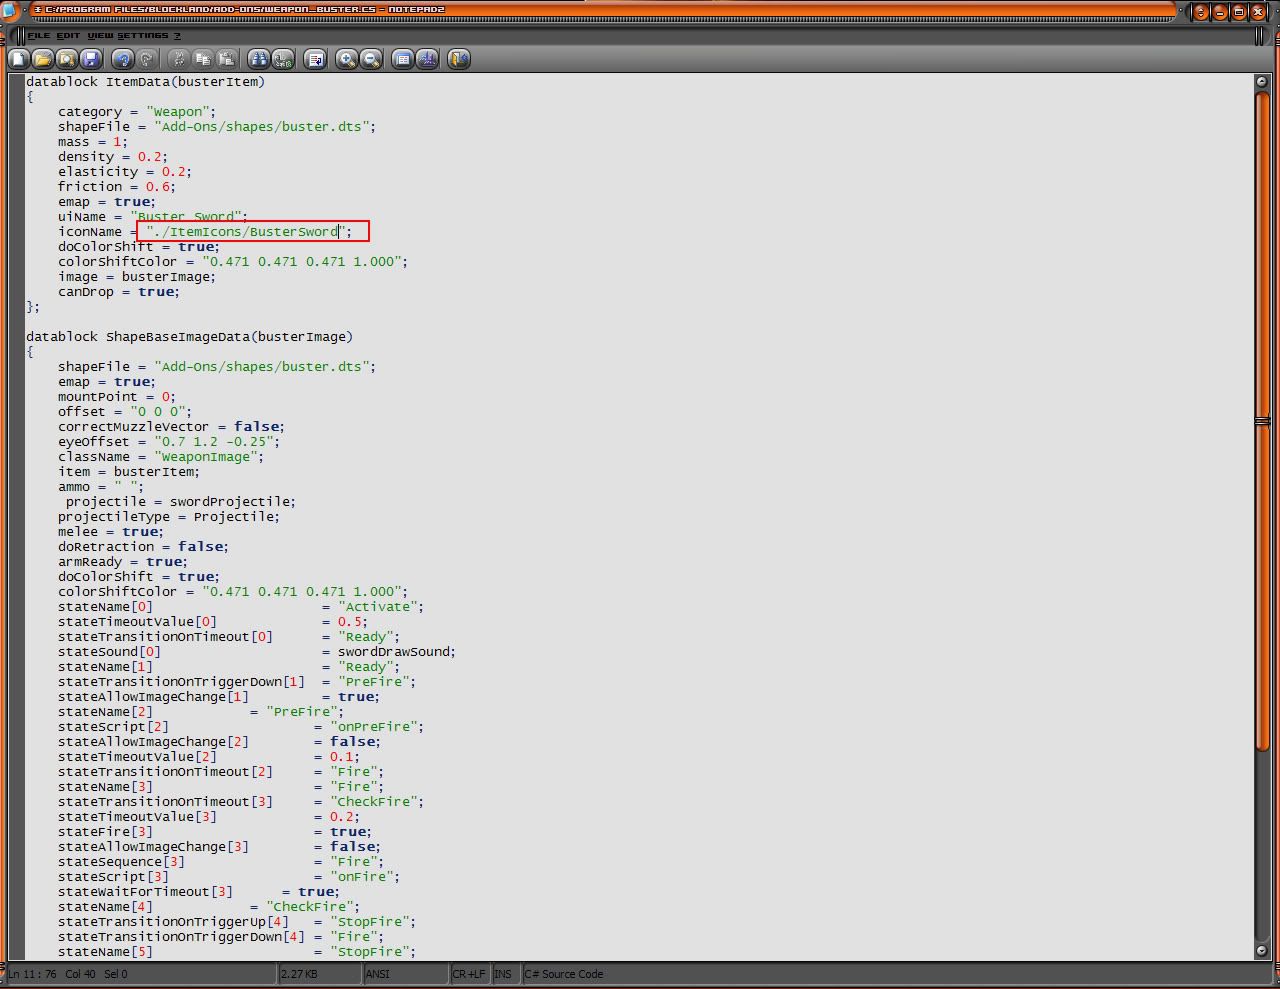Click the vertical scrollbar up arrow

tap(1262, 83)
